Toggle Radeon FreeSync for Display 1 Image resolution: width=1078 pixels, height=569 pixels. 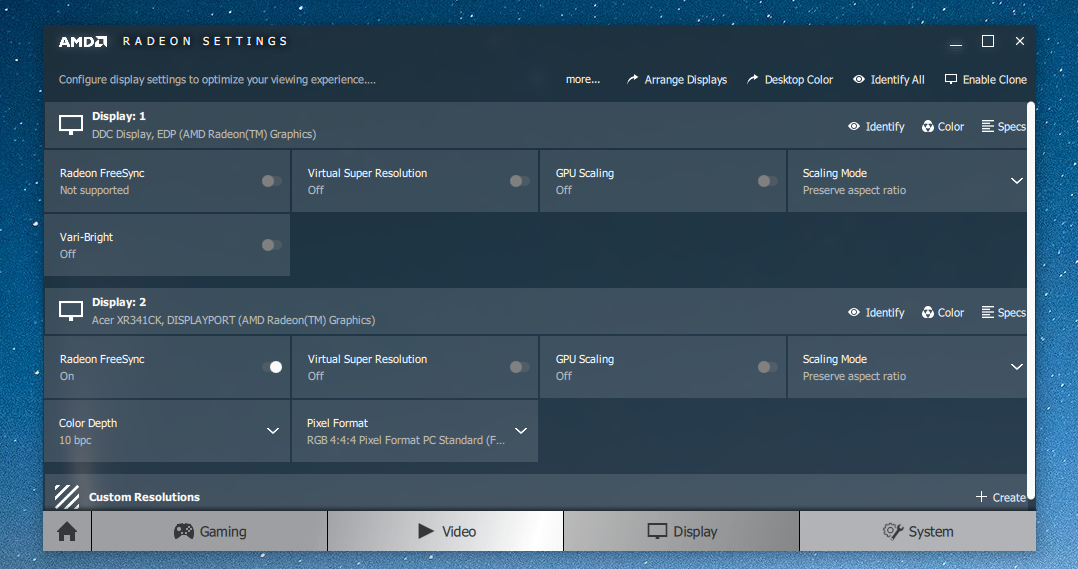pos(272,181)
